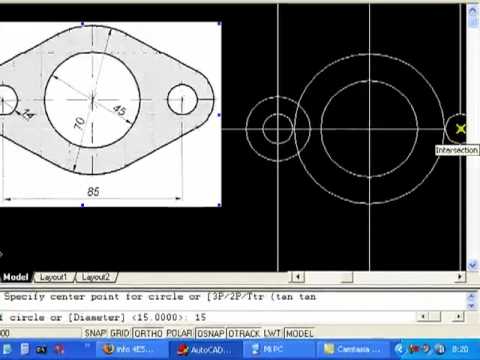
Task: Click the command window scroll up arrow
Action: 472,296
